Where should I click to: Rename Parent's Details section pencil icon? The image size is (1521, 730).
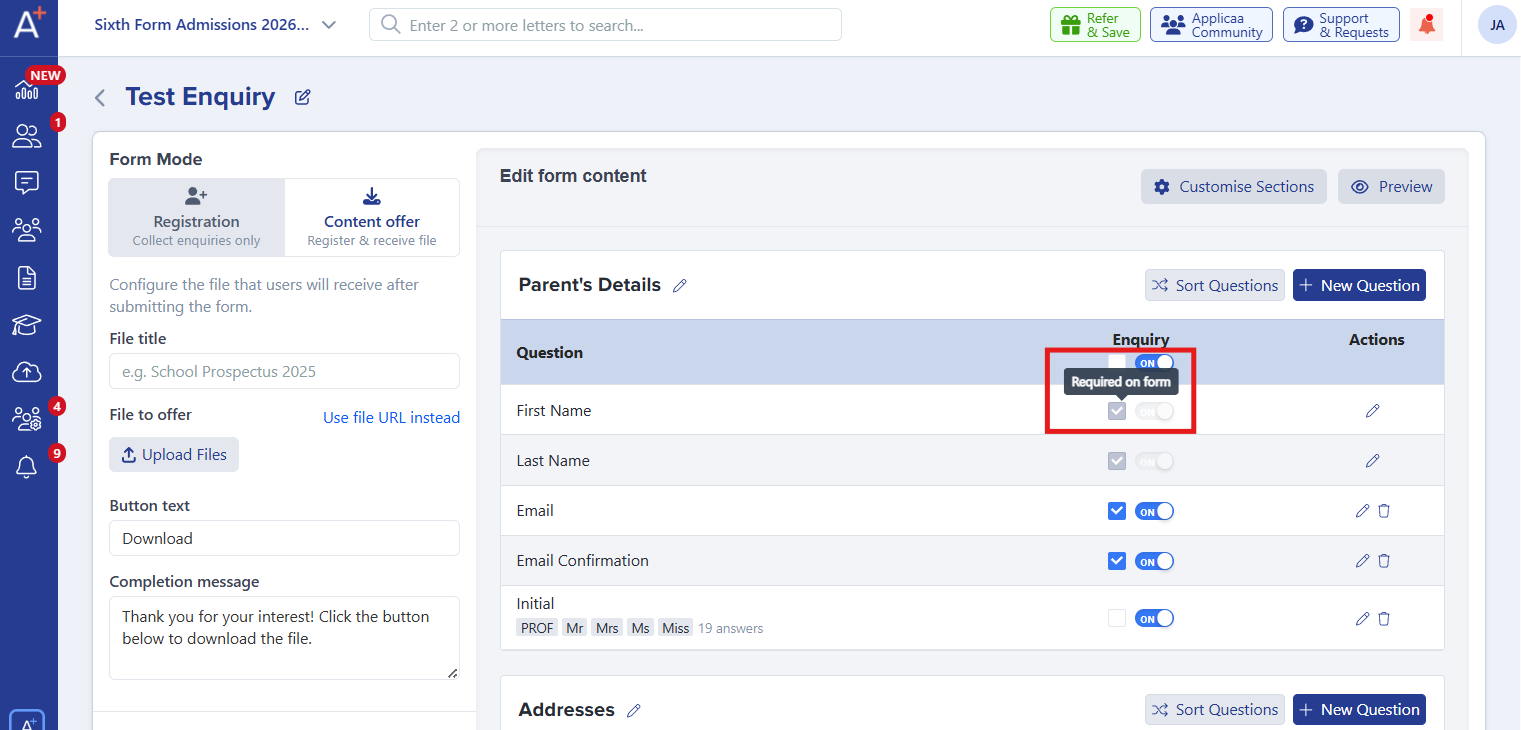tap(680, 286)
